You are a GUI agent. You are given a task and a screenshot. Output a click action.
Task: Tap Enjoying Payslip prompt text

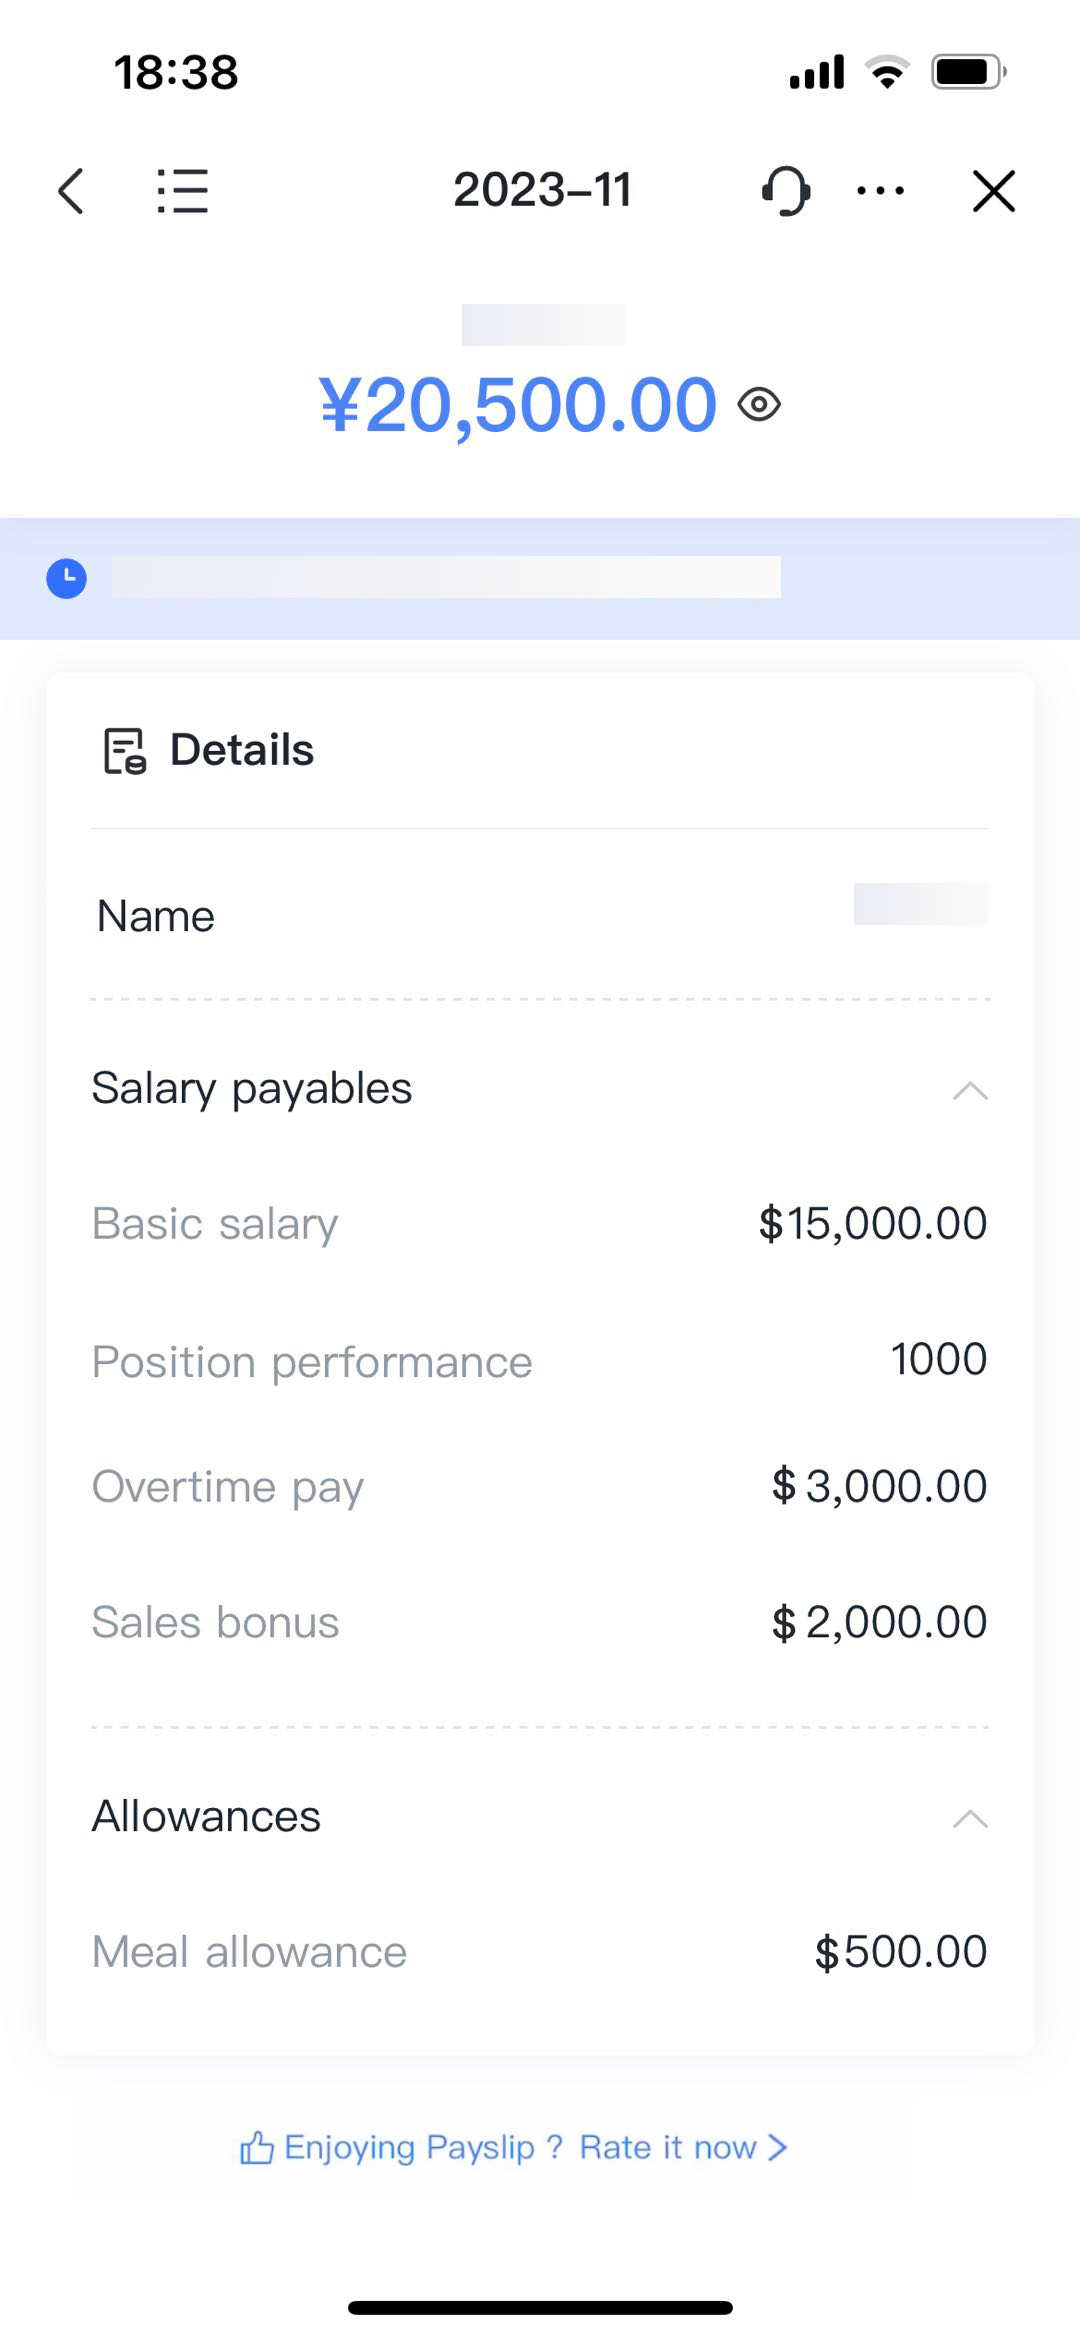(x=414, y=2146)
